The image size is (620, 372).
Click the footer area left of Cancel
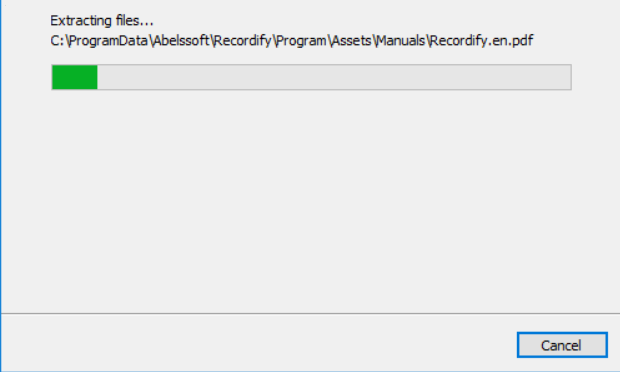[257, 344]
